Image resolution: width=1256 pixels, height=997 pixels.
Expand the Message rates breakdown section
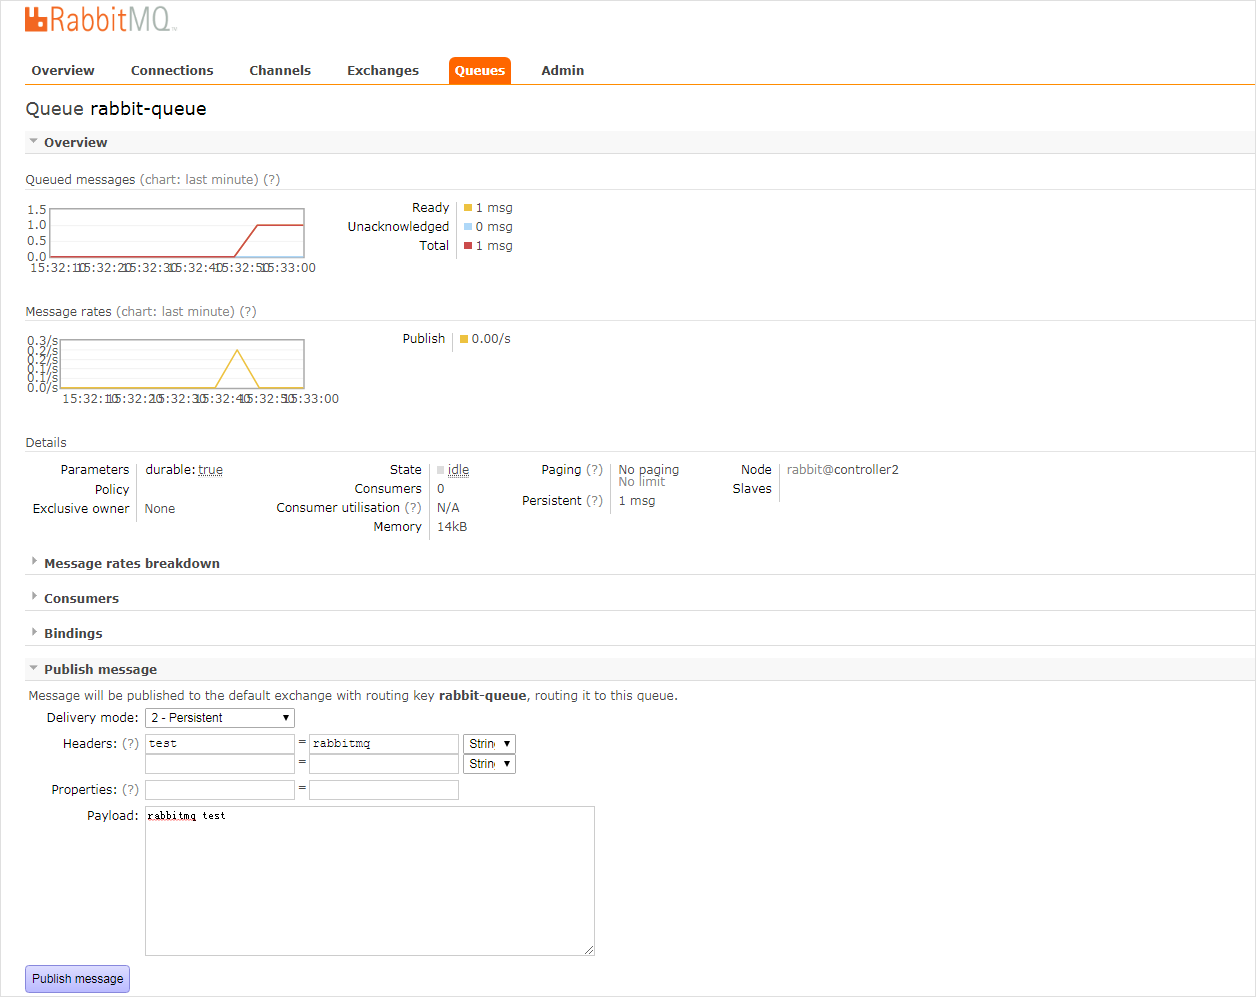coord(131,564)
